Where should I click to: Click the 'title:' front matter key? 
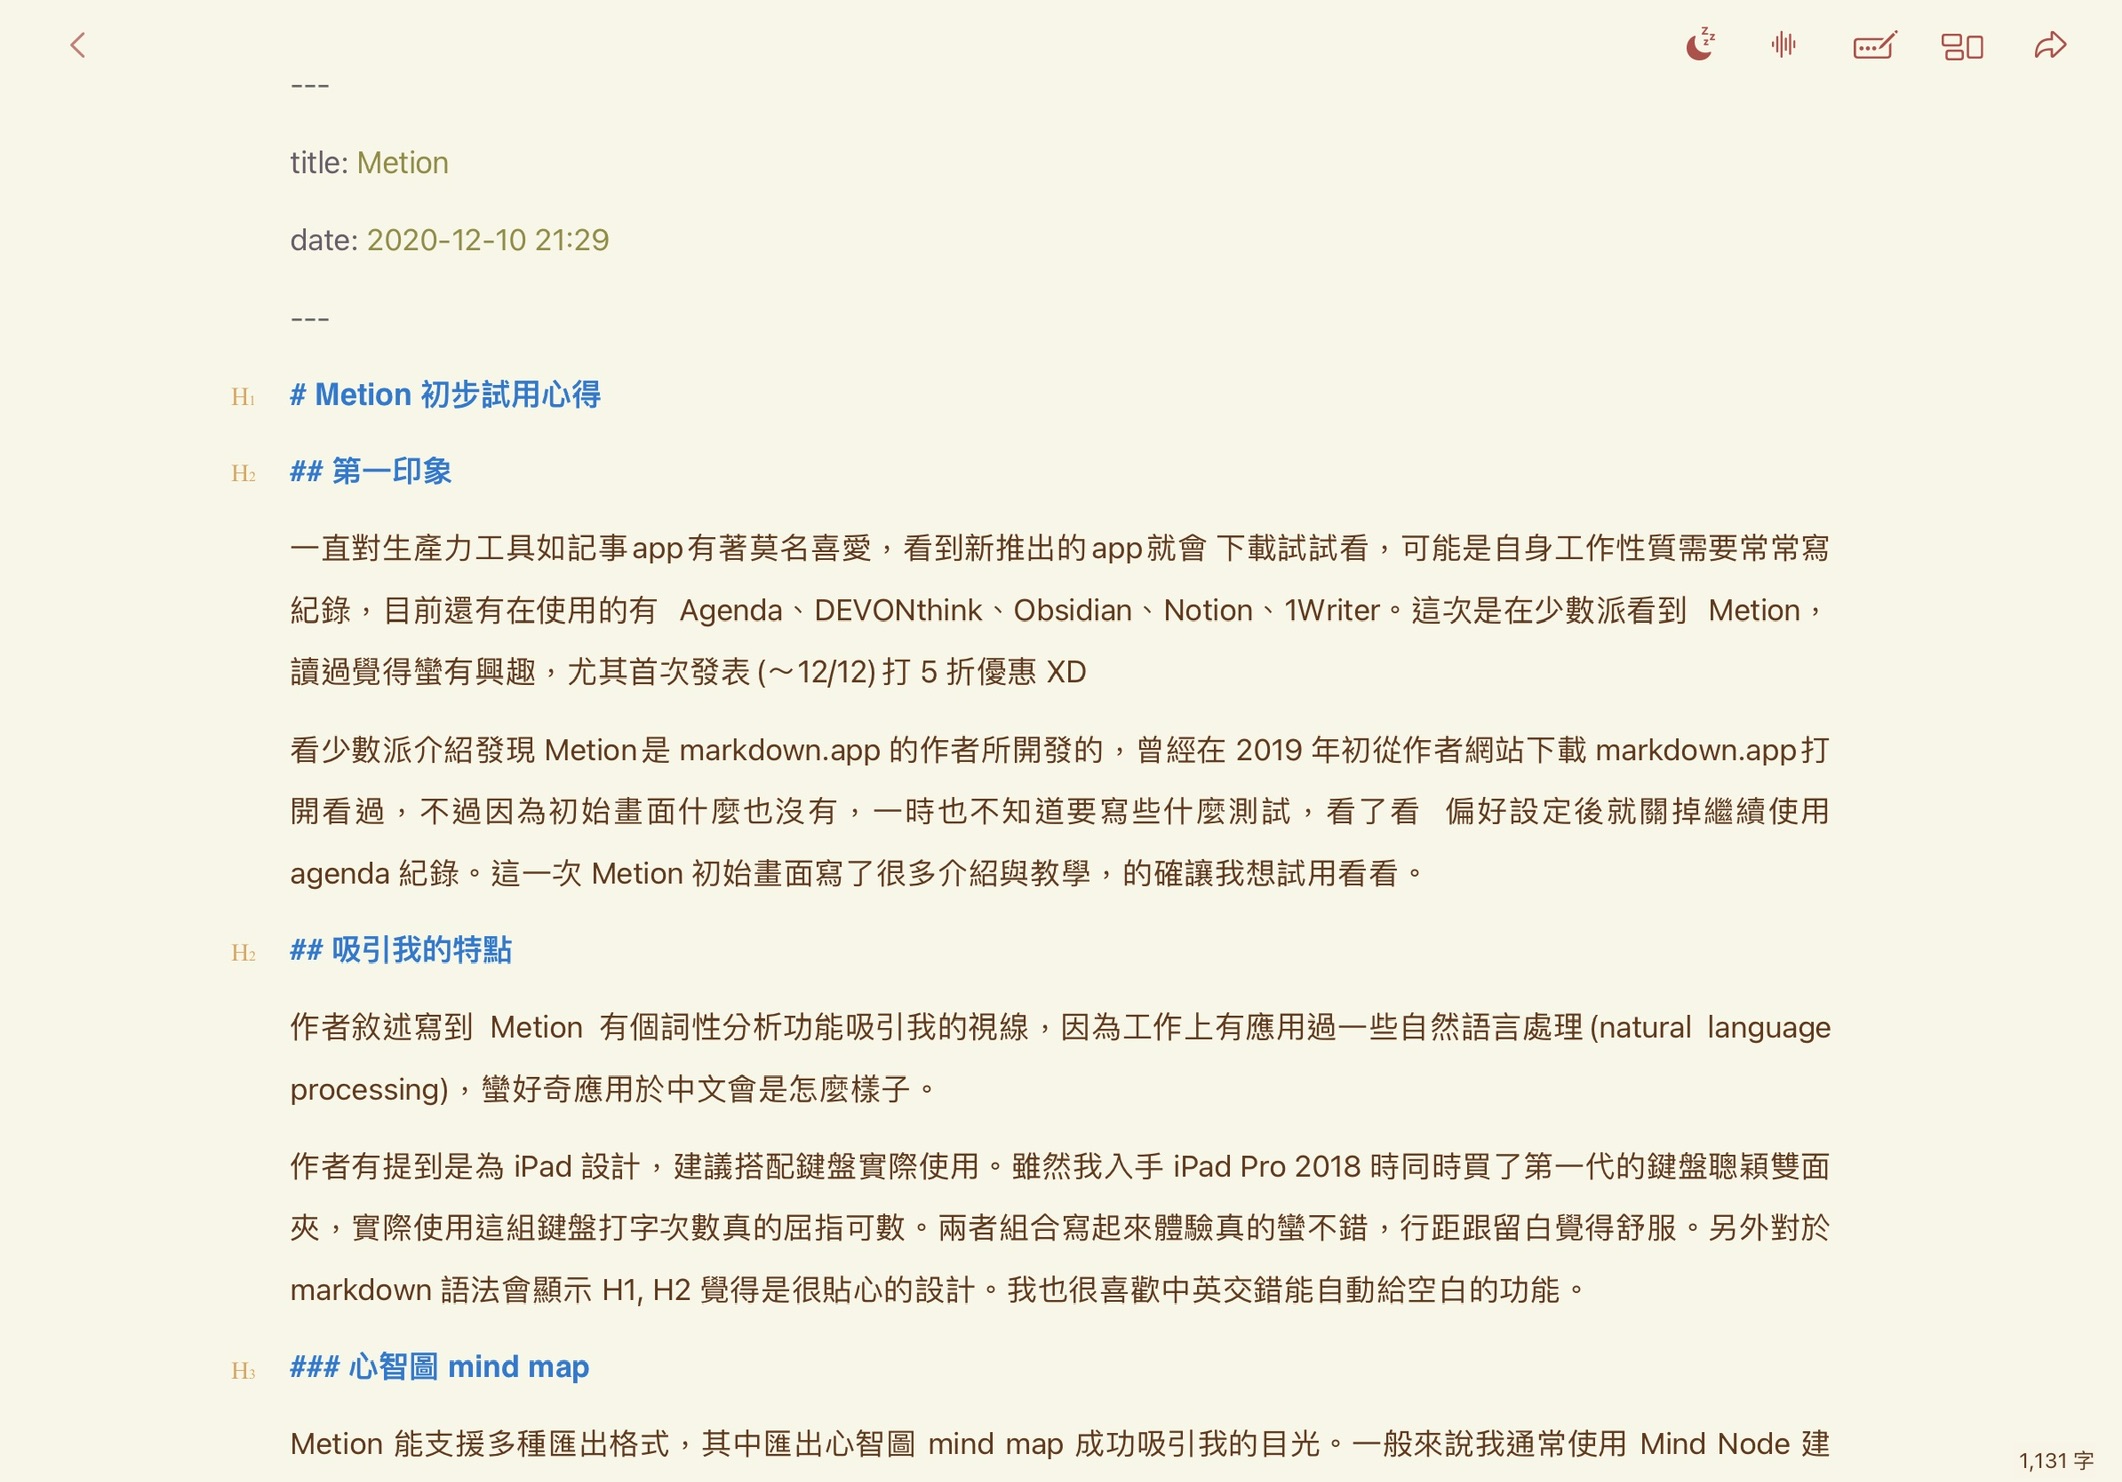click(318, 163)
